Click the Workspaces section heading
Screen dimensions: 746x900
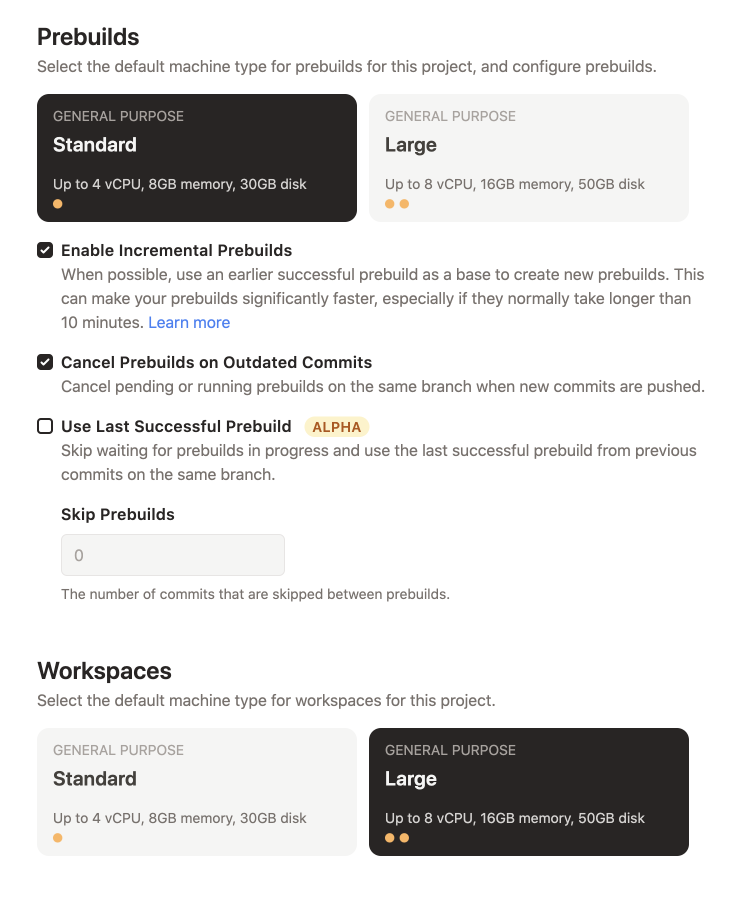[103, 671]
